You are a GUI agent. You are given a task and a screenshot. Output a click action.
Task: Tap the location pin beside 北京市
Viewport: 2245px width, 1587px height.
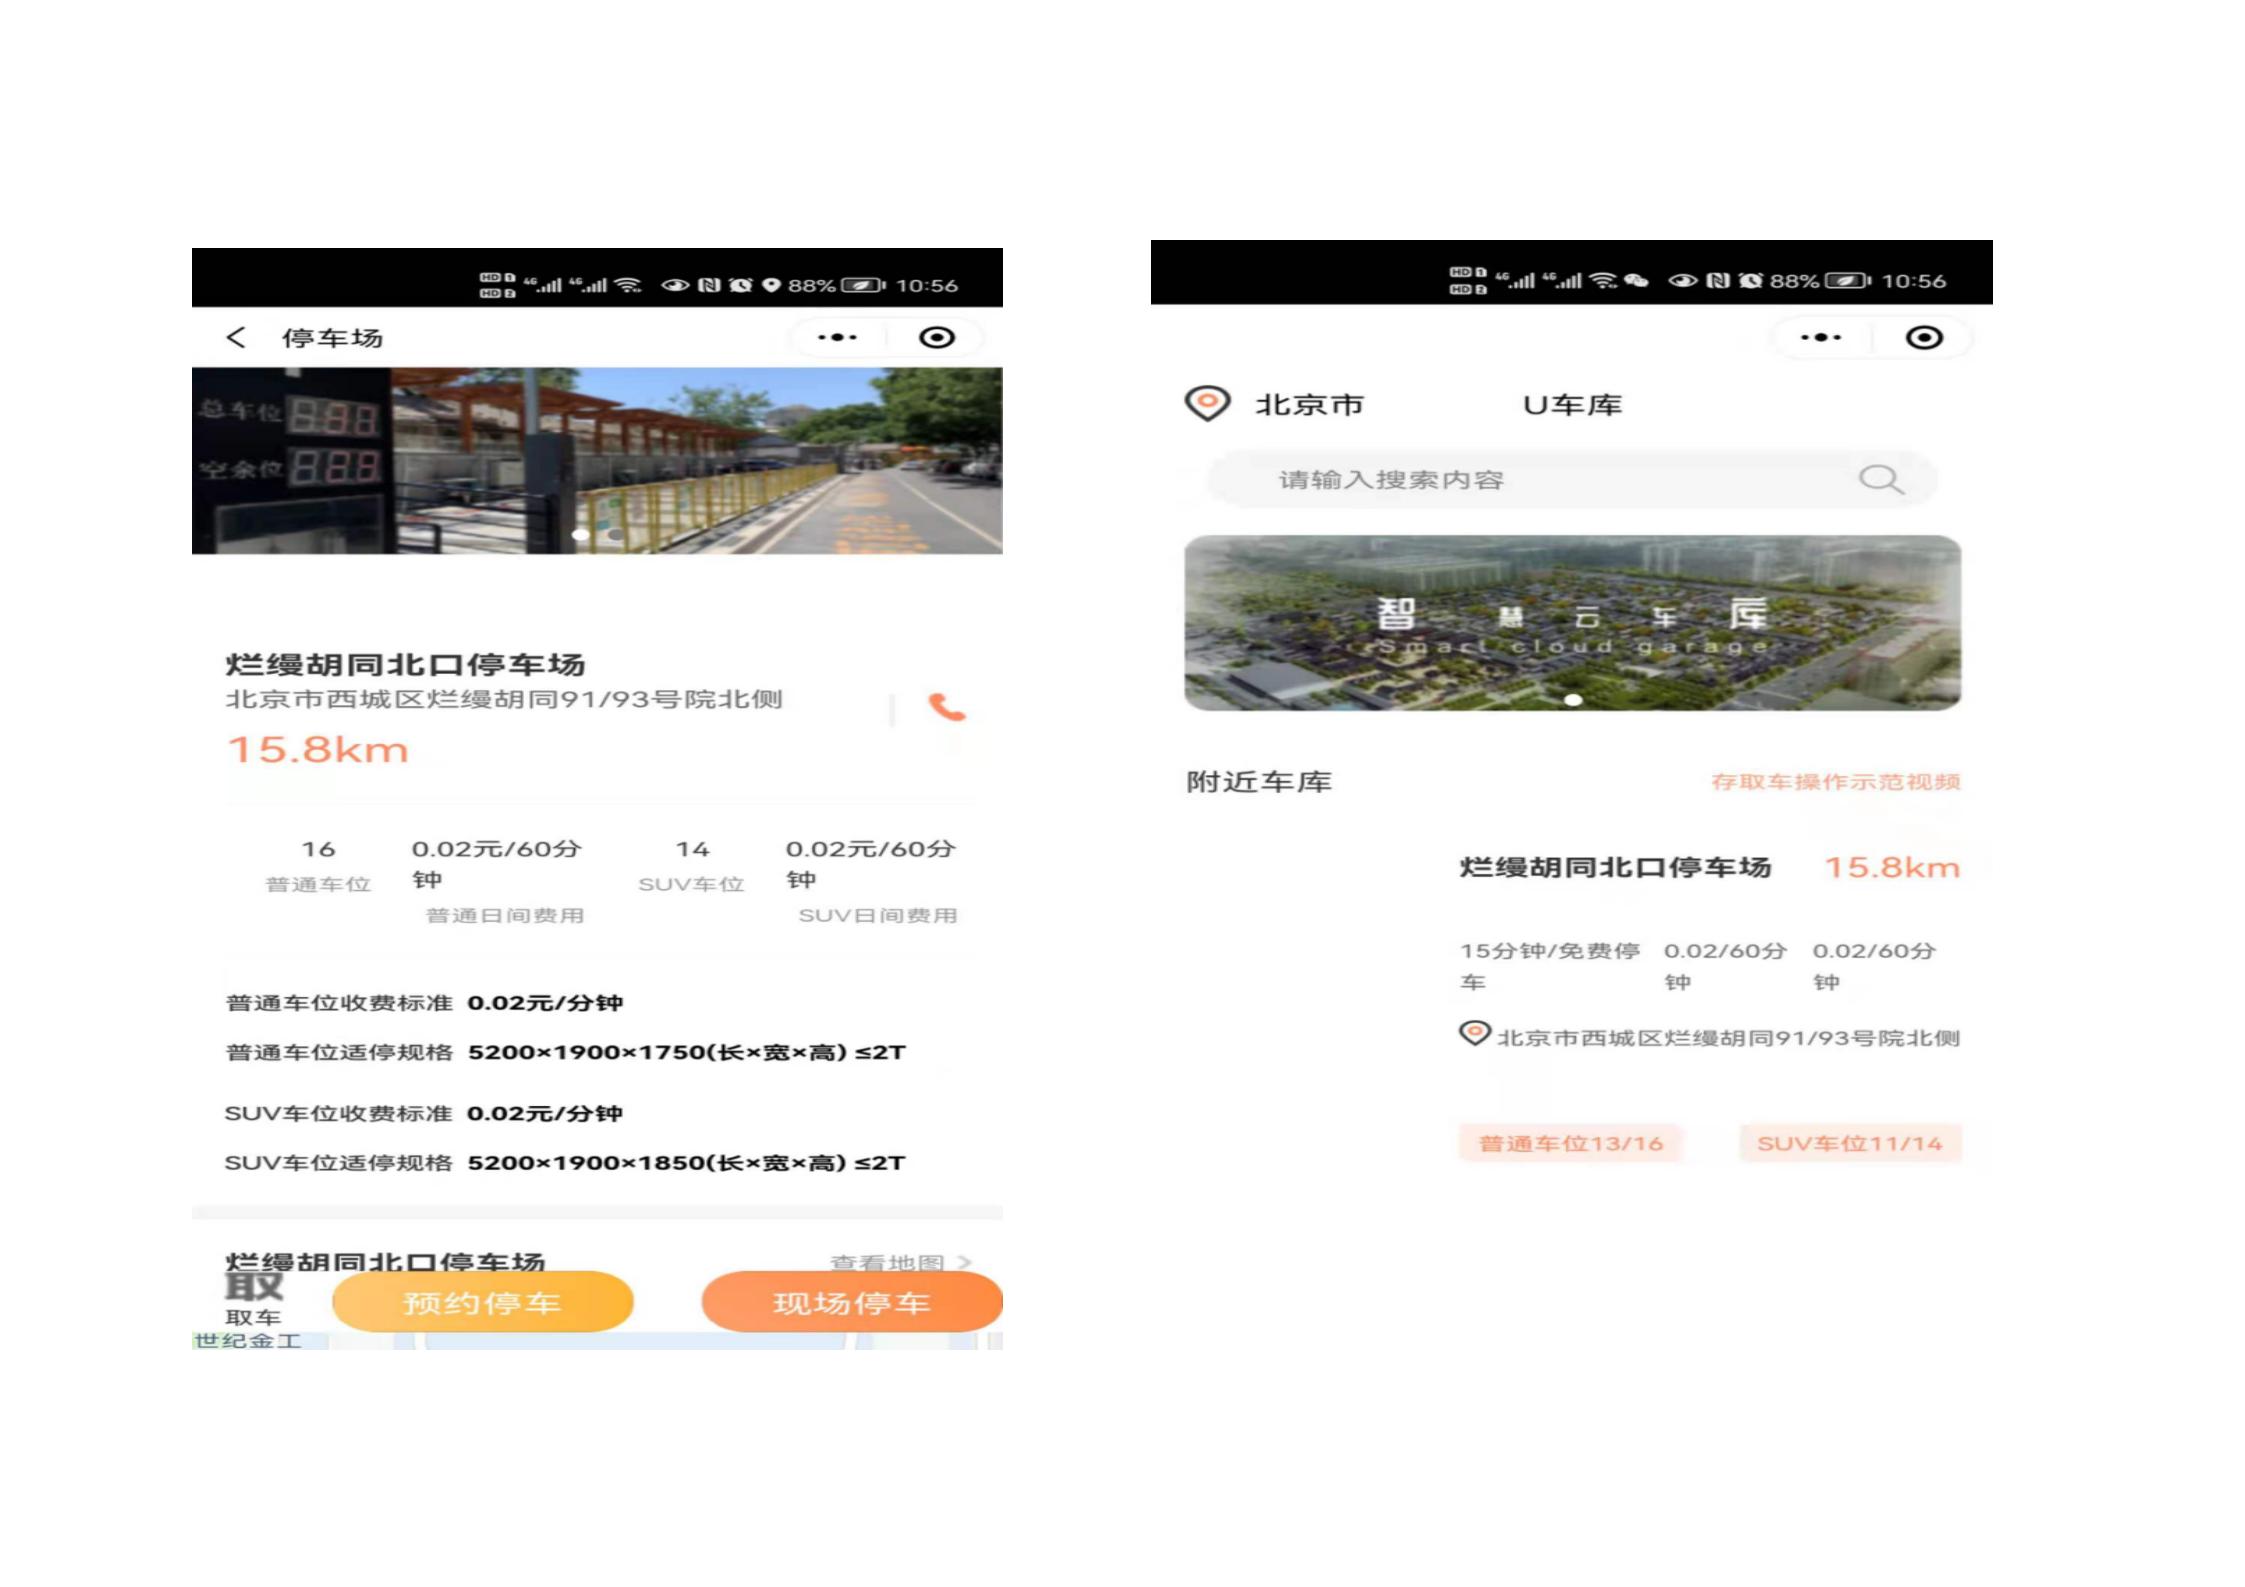pyautogui.click(x=1207, y=404)
